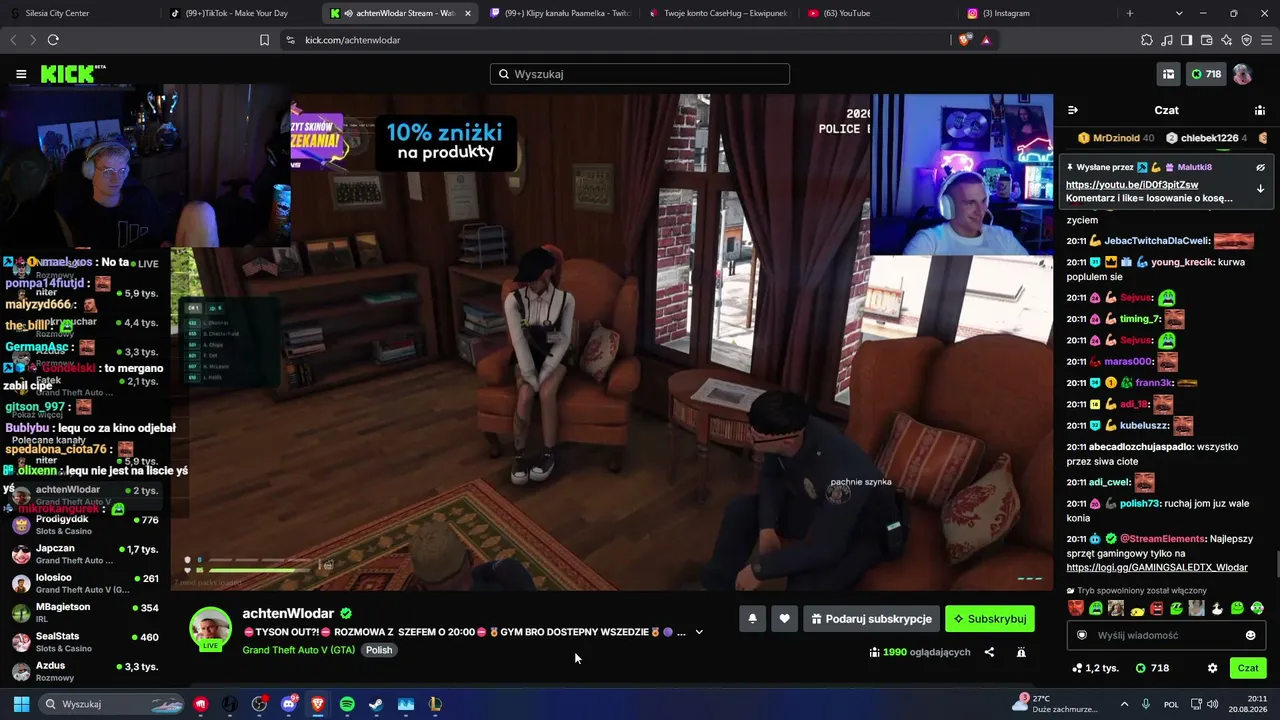
Task: Switch to Twoje konto CaseHug tab
Action: point(720,13)
